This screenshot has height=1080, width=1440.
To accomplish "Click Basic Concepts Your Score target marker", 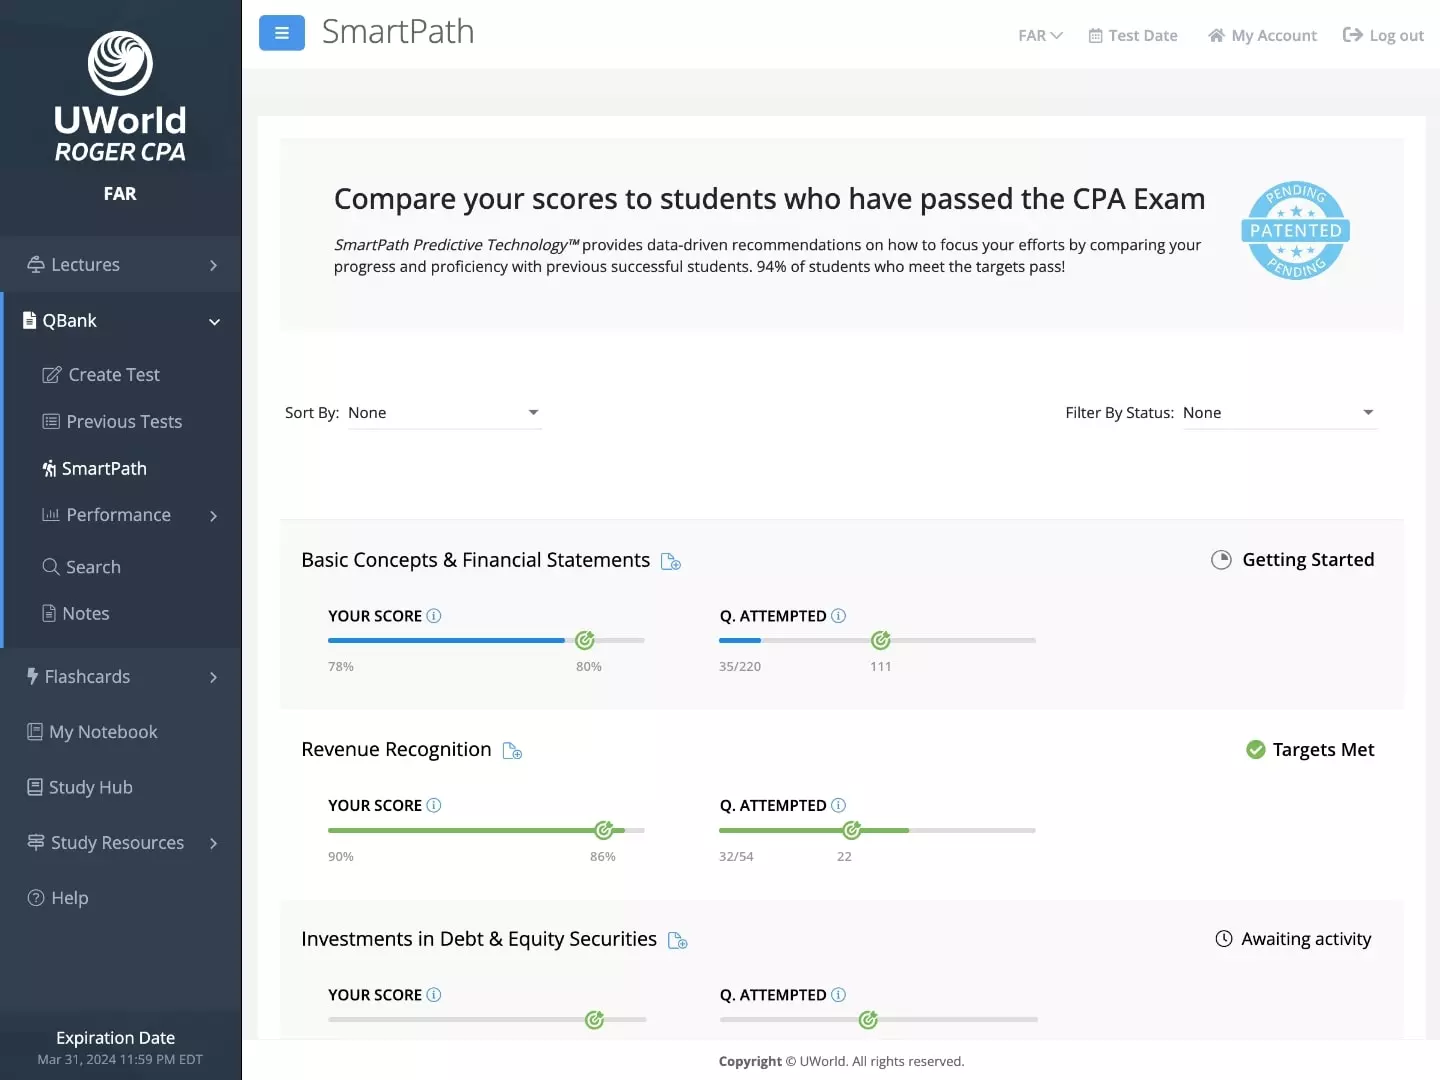I will (x=585, y=640).
